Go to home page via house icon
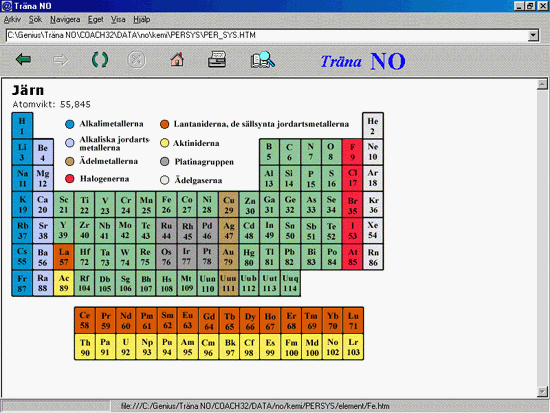This screenshot has width=550, height=413. point(177,59)
